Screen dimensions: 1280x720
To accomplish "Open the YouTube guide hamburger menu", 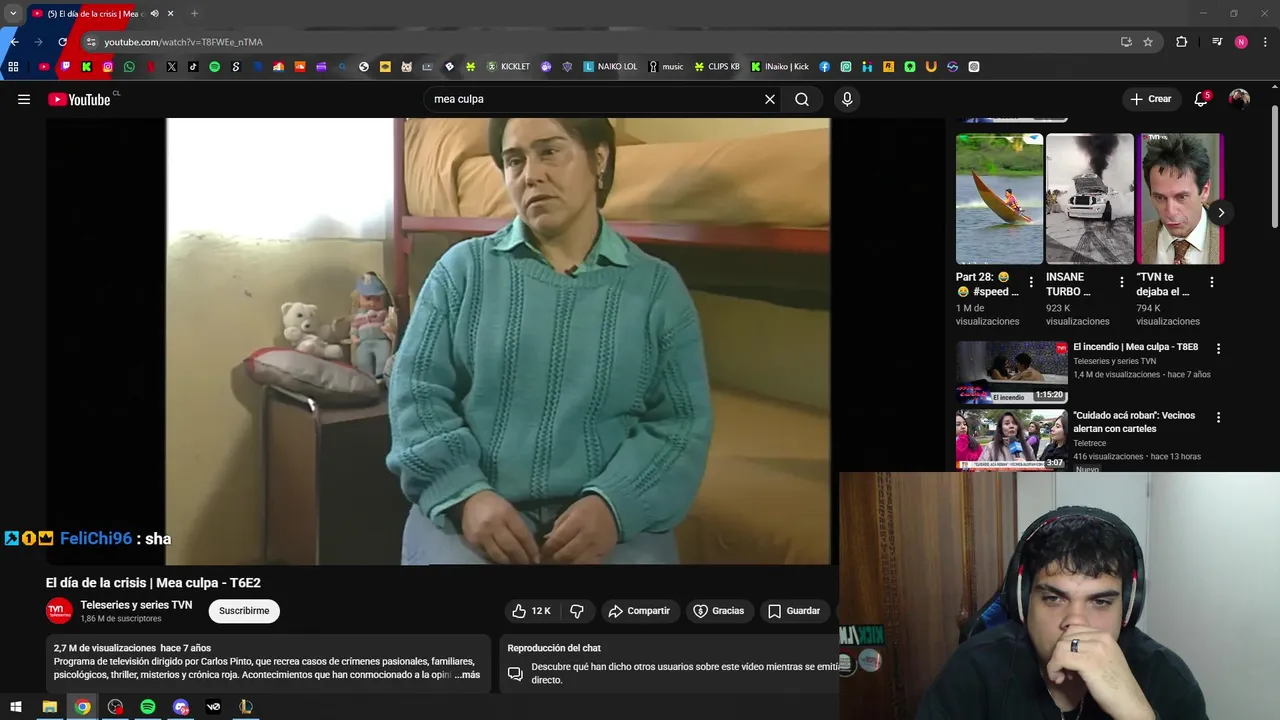I will click(24, 99).
